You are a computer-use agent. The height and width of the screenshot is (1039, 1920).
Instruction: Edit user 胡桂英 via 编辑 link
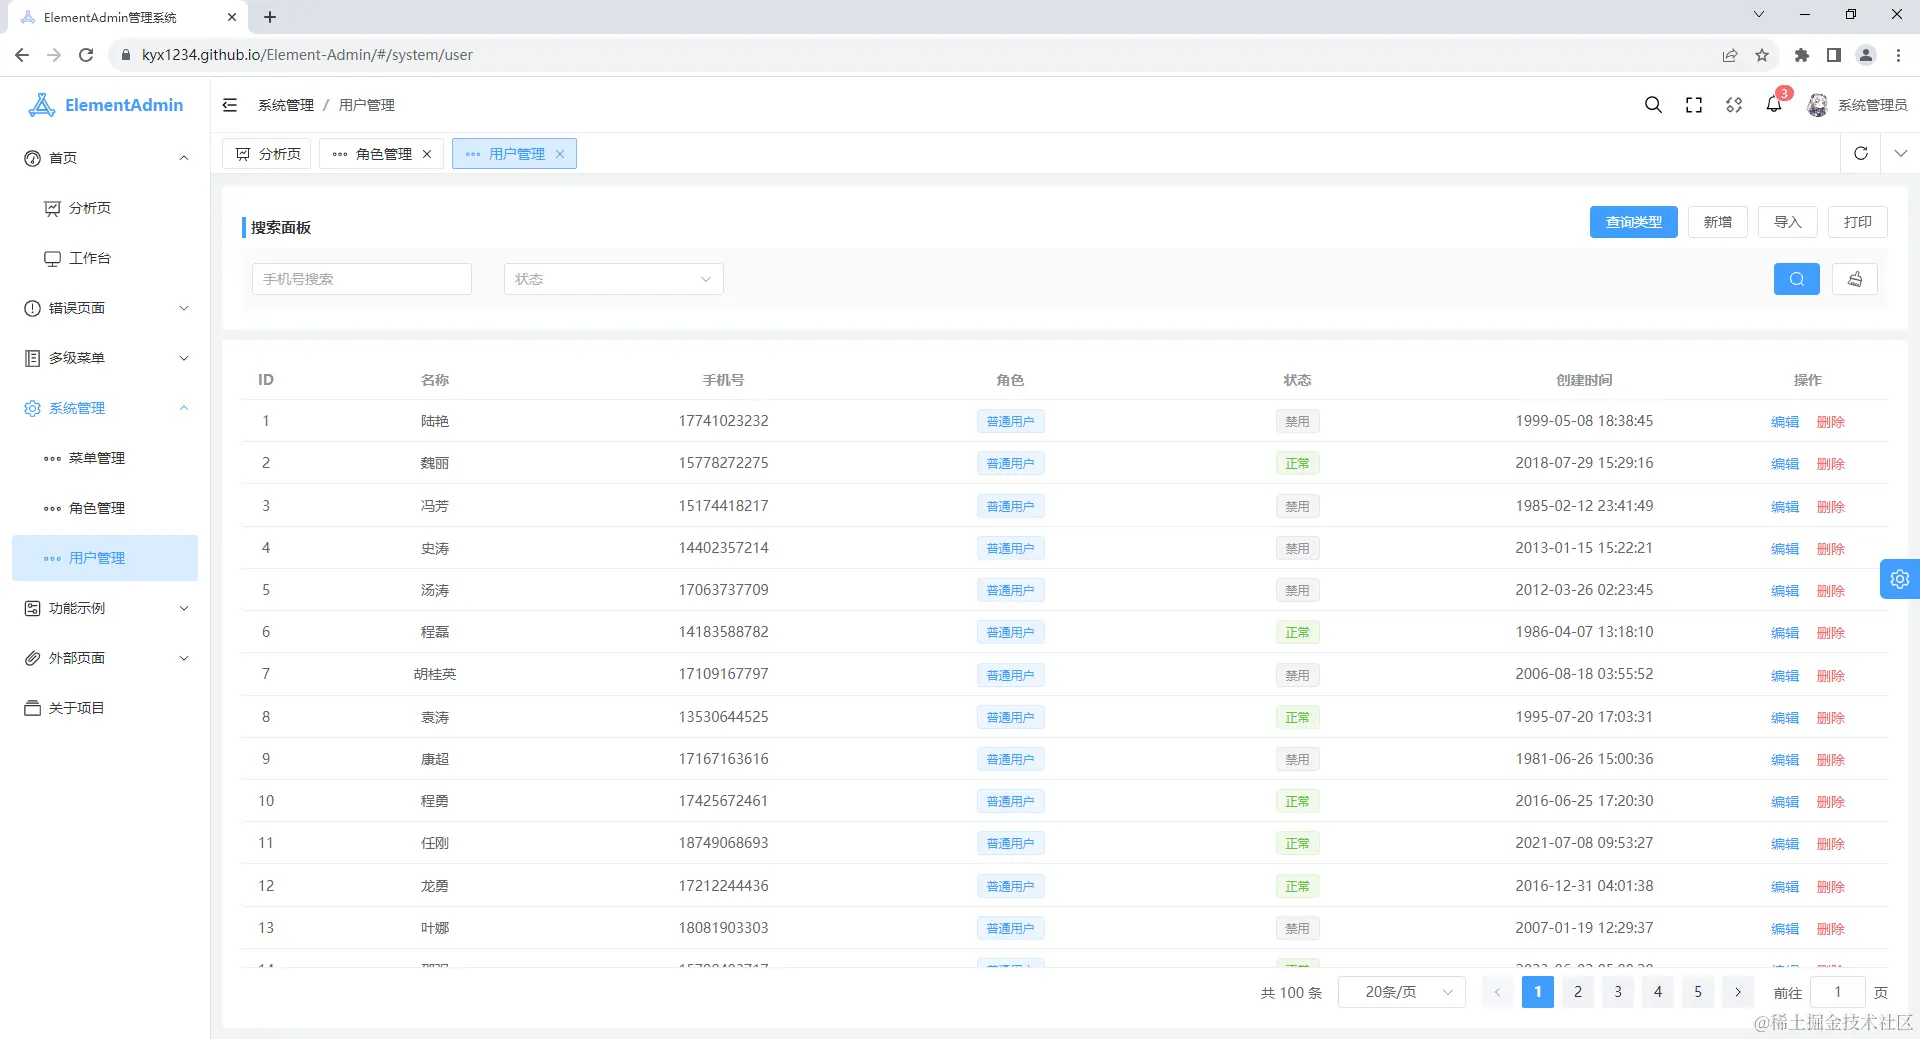1785,676
